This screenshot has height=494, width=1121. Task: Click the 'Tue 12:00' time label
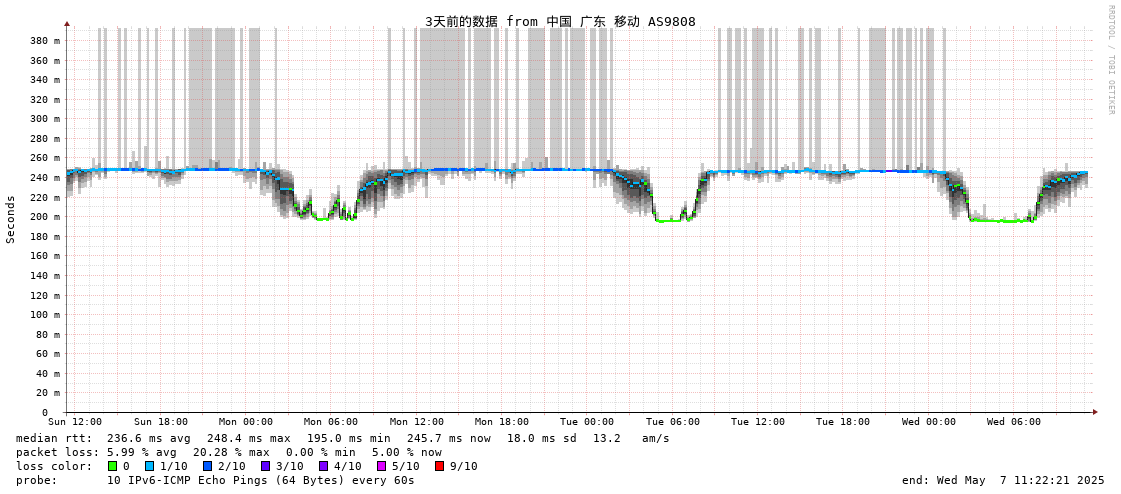click(758, 422)
